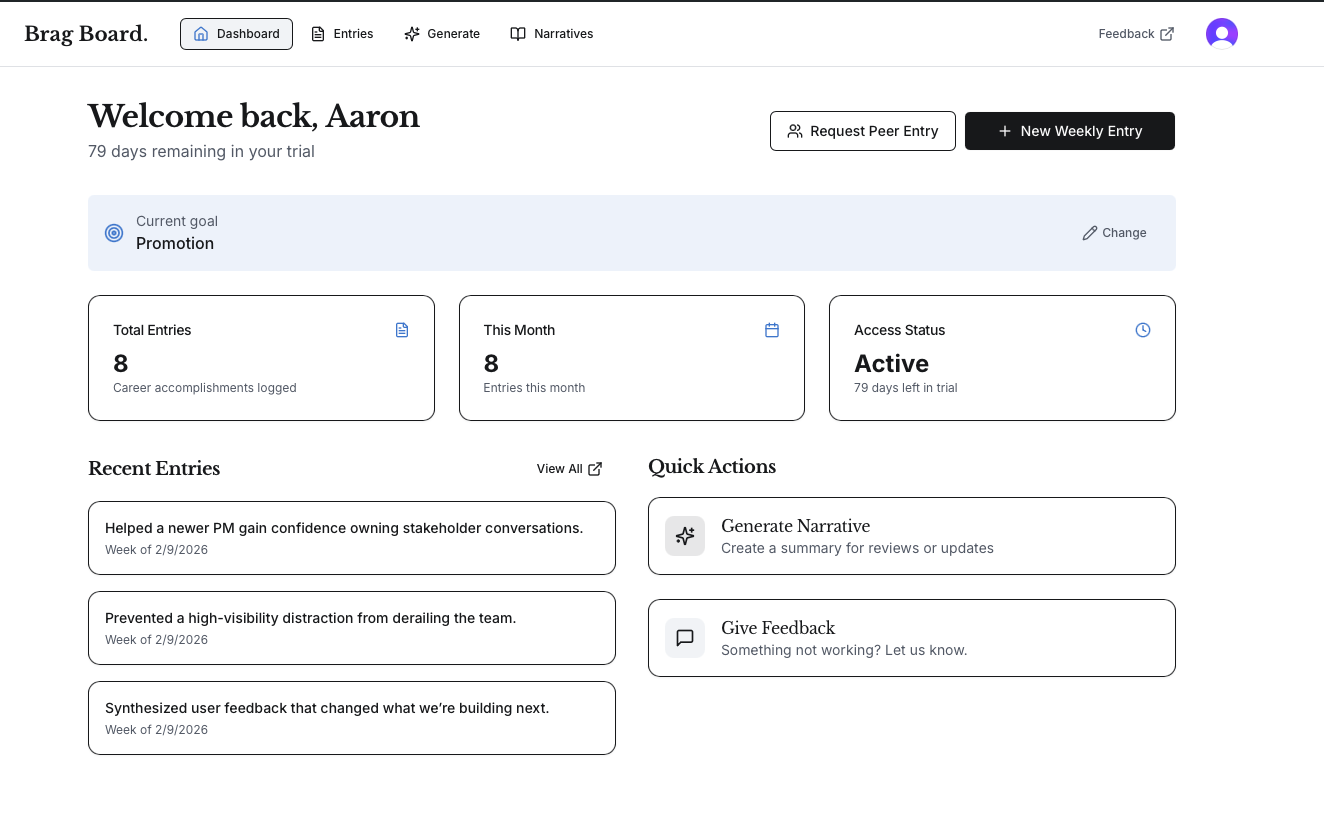Screen dimensions: 1324x814
Task: Click the sparkle icon in Generate Narrative
Action: 685,536
